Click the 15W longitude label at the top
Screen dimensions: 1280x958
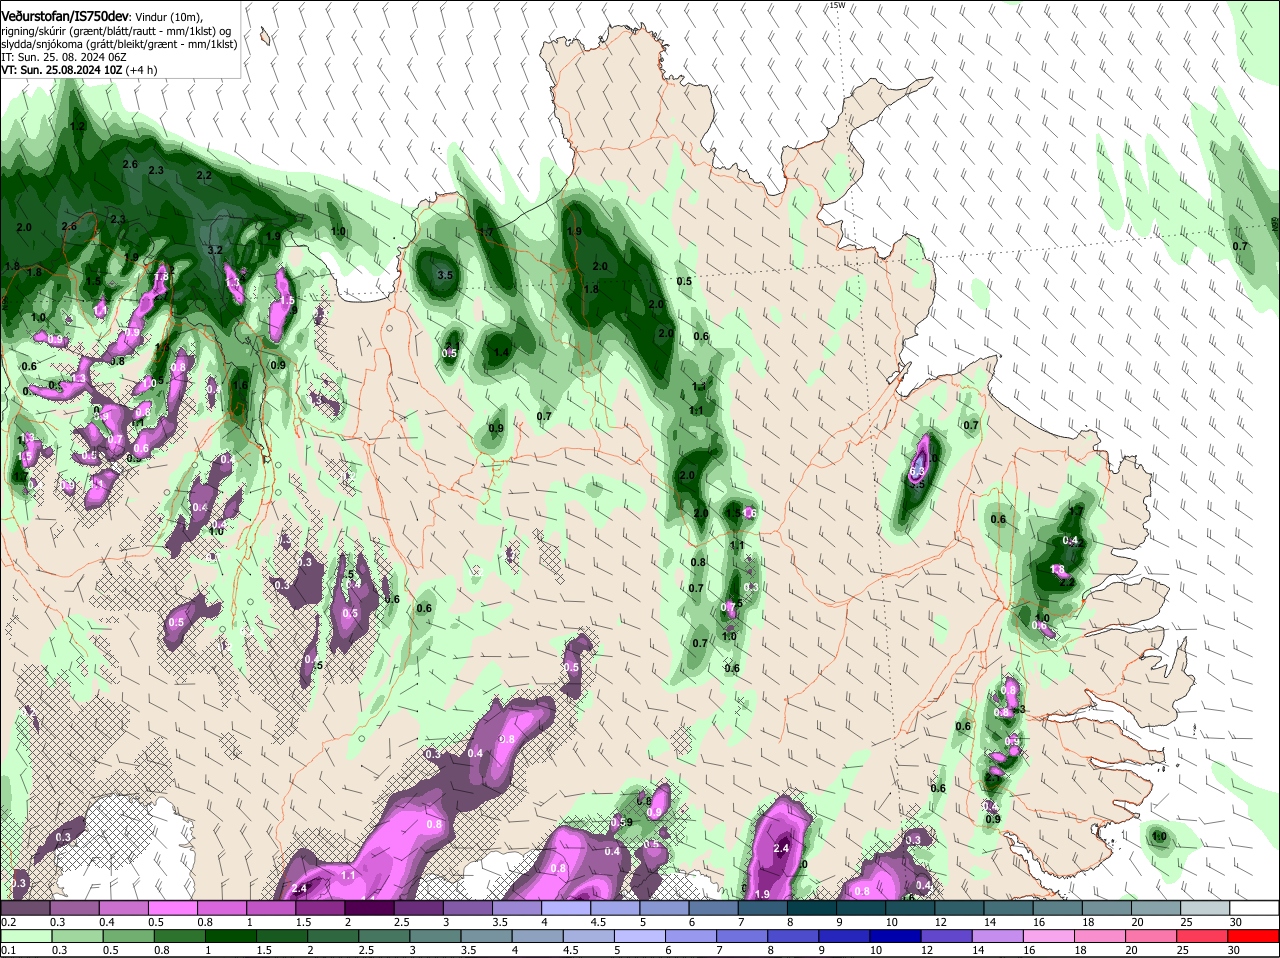click(838, 5)
